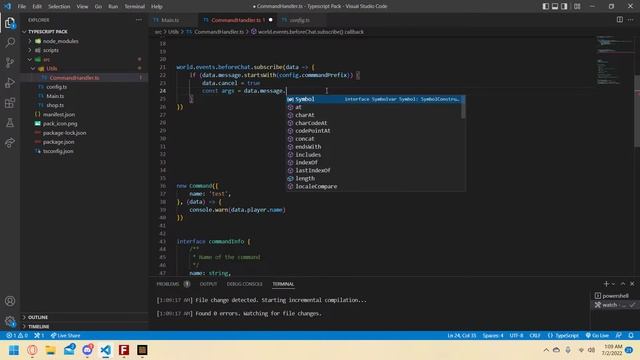This screenshot has height=360, width=640.
Task: Toggle panel layout icon in title bar
Action: click(555, 6)
